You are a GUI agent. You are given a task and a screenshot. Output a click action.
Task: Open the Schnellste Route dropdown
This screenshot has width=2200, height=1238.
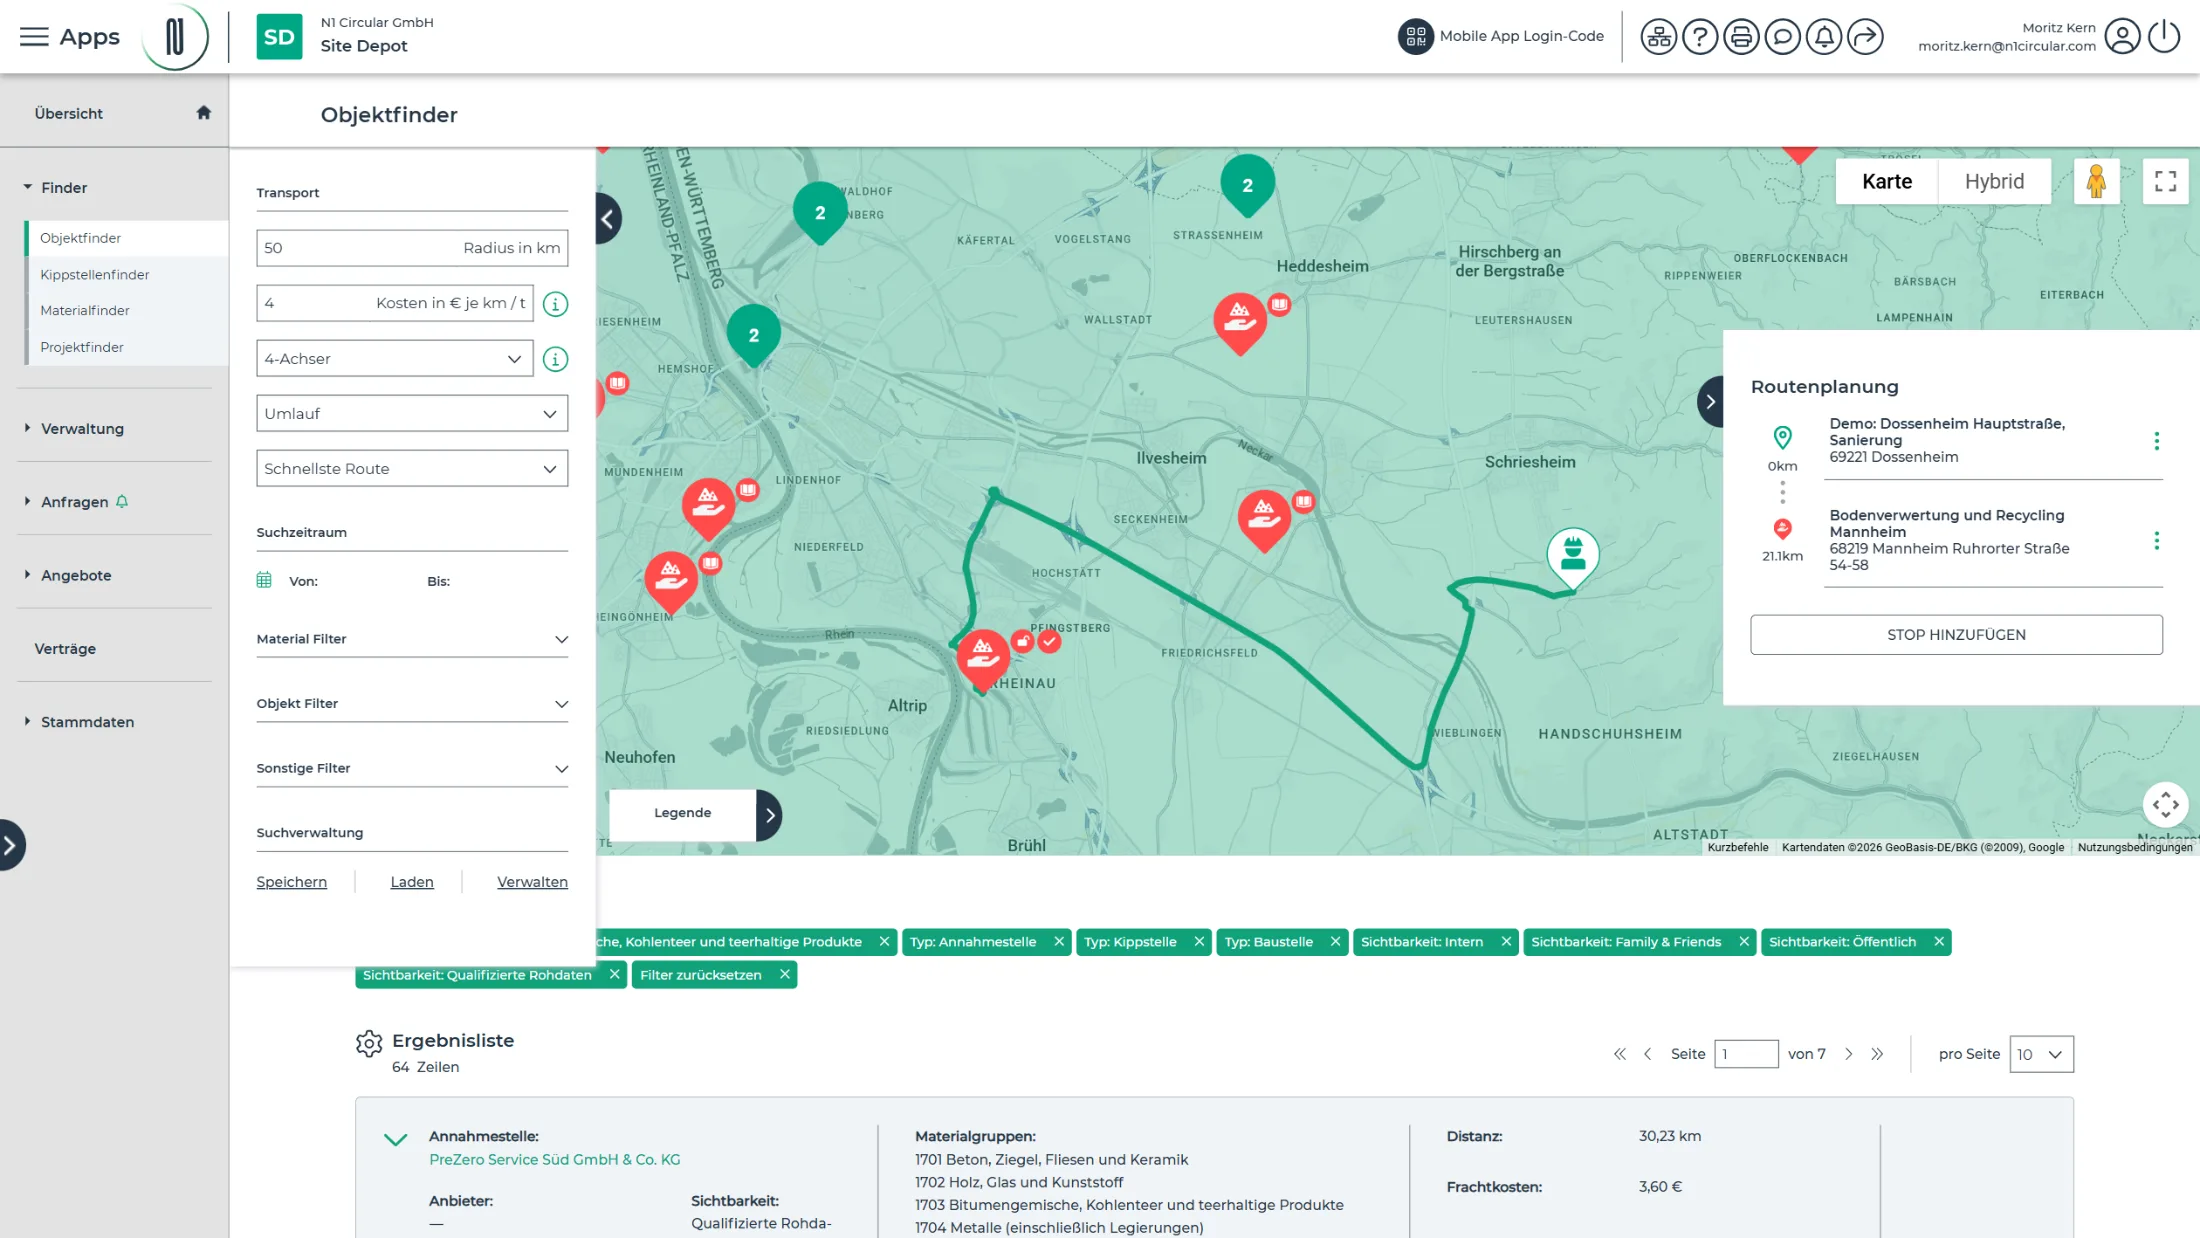(x=412, y=469)
